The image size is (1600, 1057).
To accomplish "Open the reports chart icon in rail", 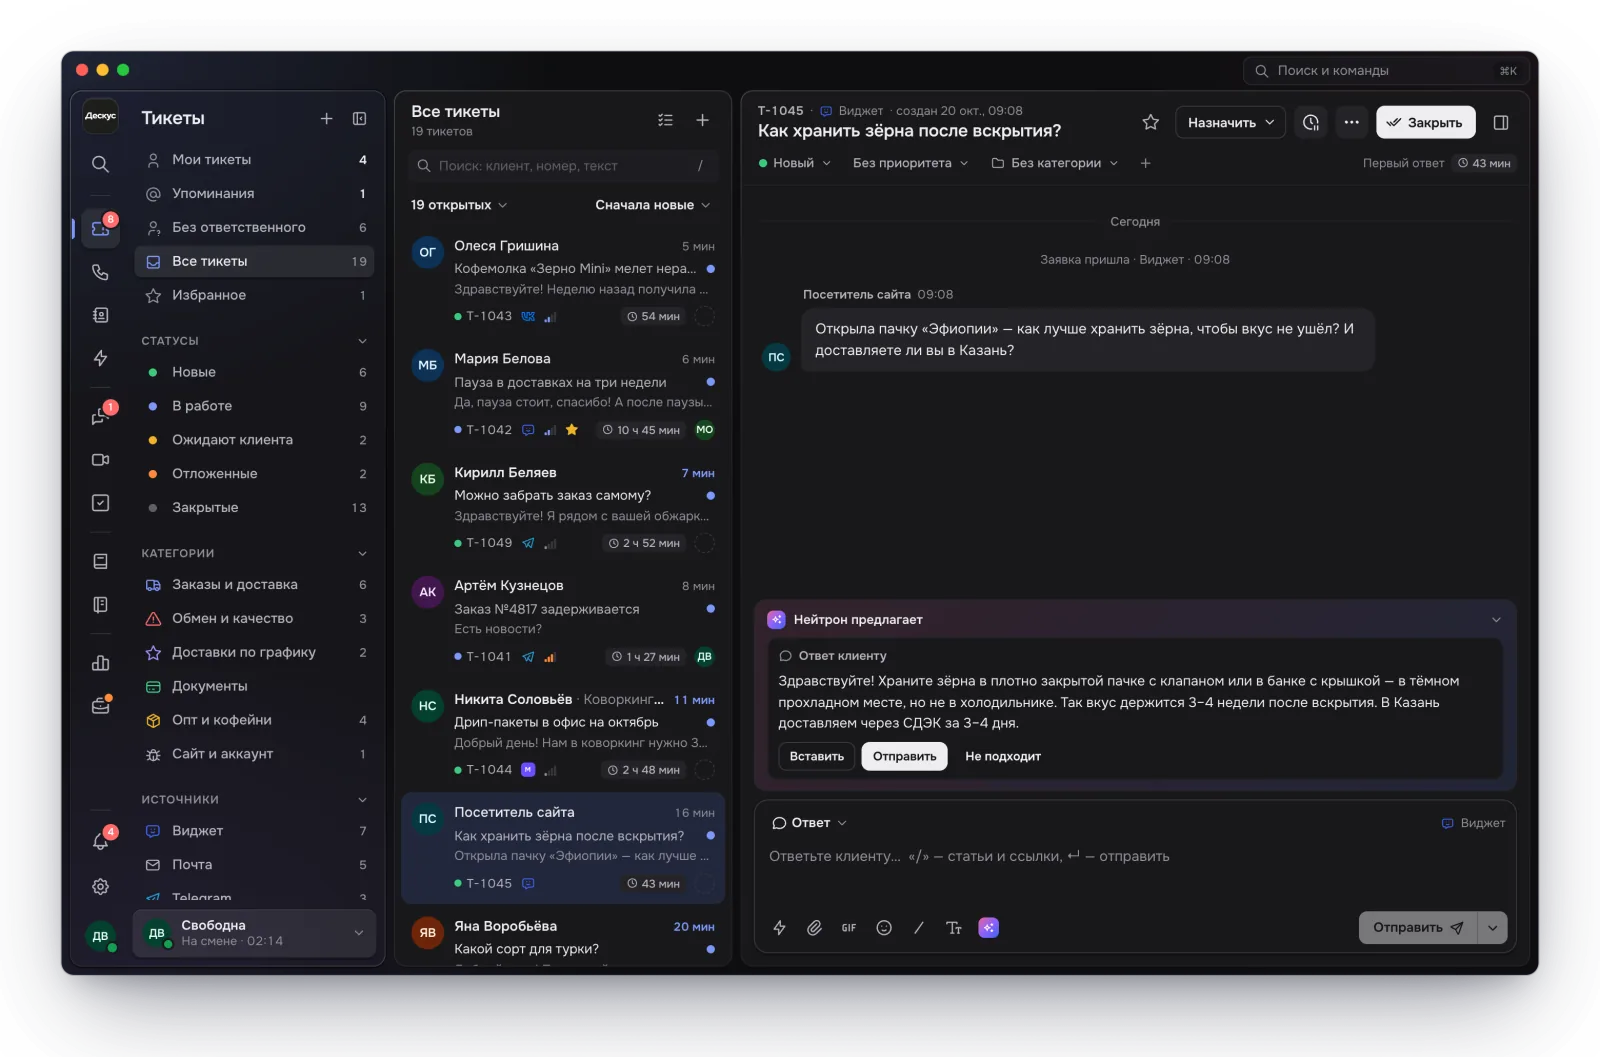I will click(100, 662).
